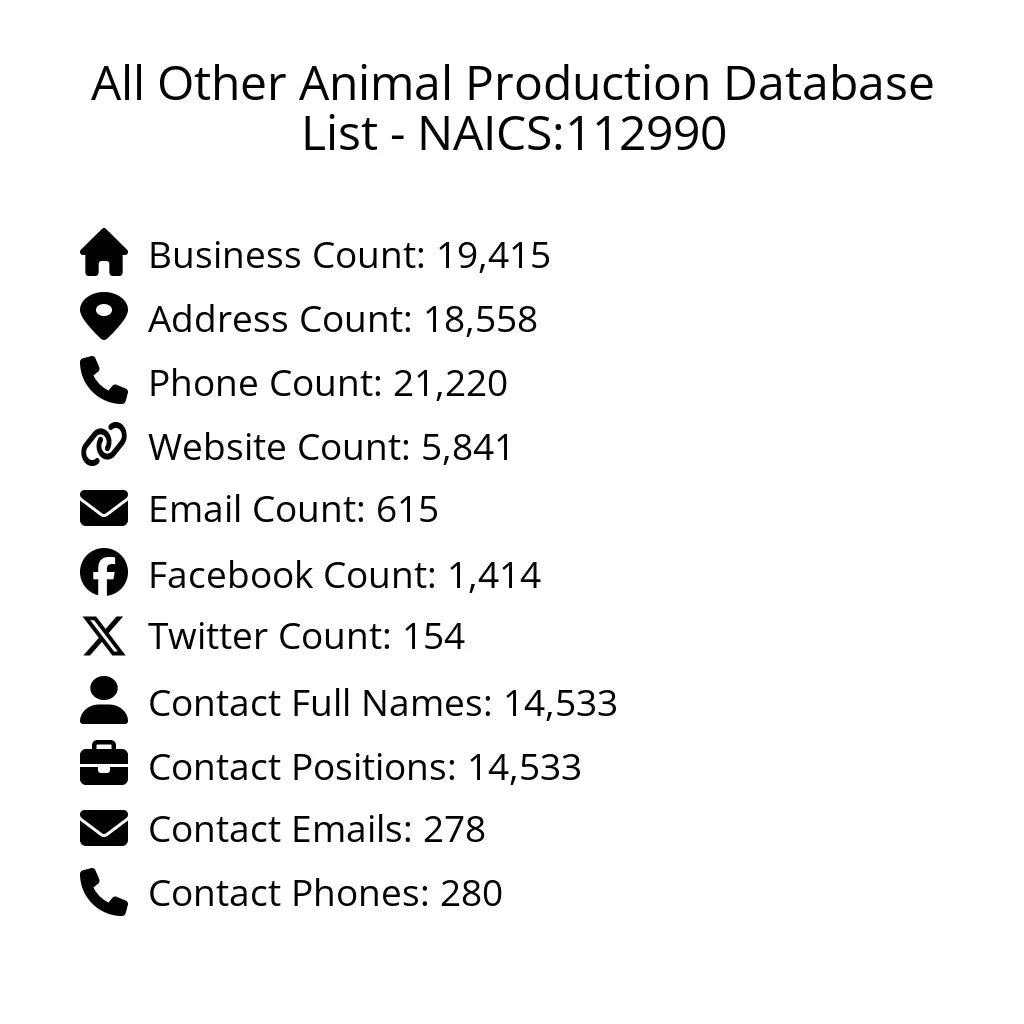The width and height of the screenshot is (1024, 1024).
Task: Click the location pin icon
Action: tap(104, 317)
